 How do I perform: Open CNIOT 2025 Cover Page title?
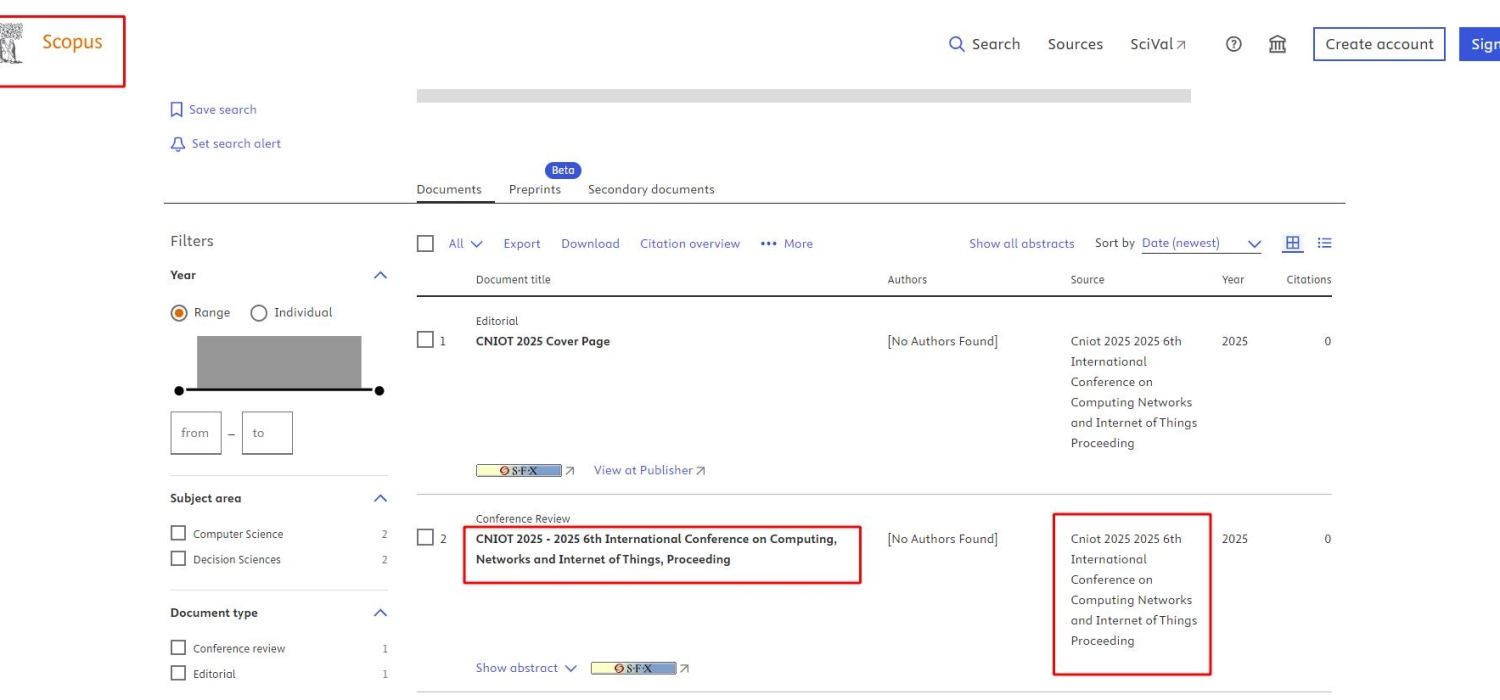pyautogui.click(x=543, y=341)
